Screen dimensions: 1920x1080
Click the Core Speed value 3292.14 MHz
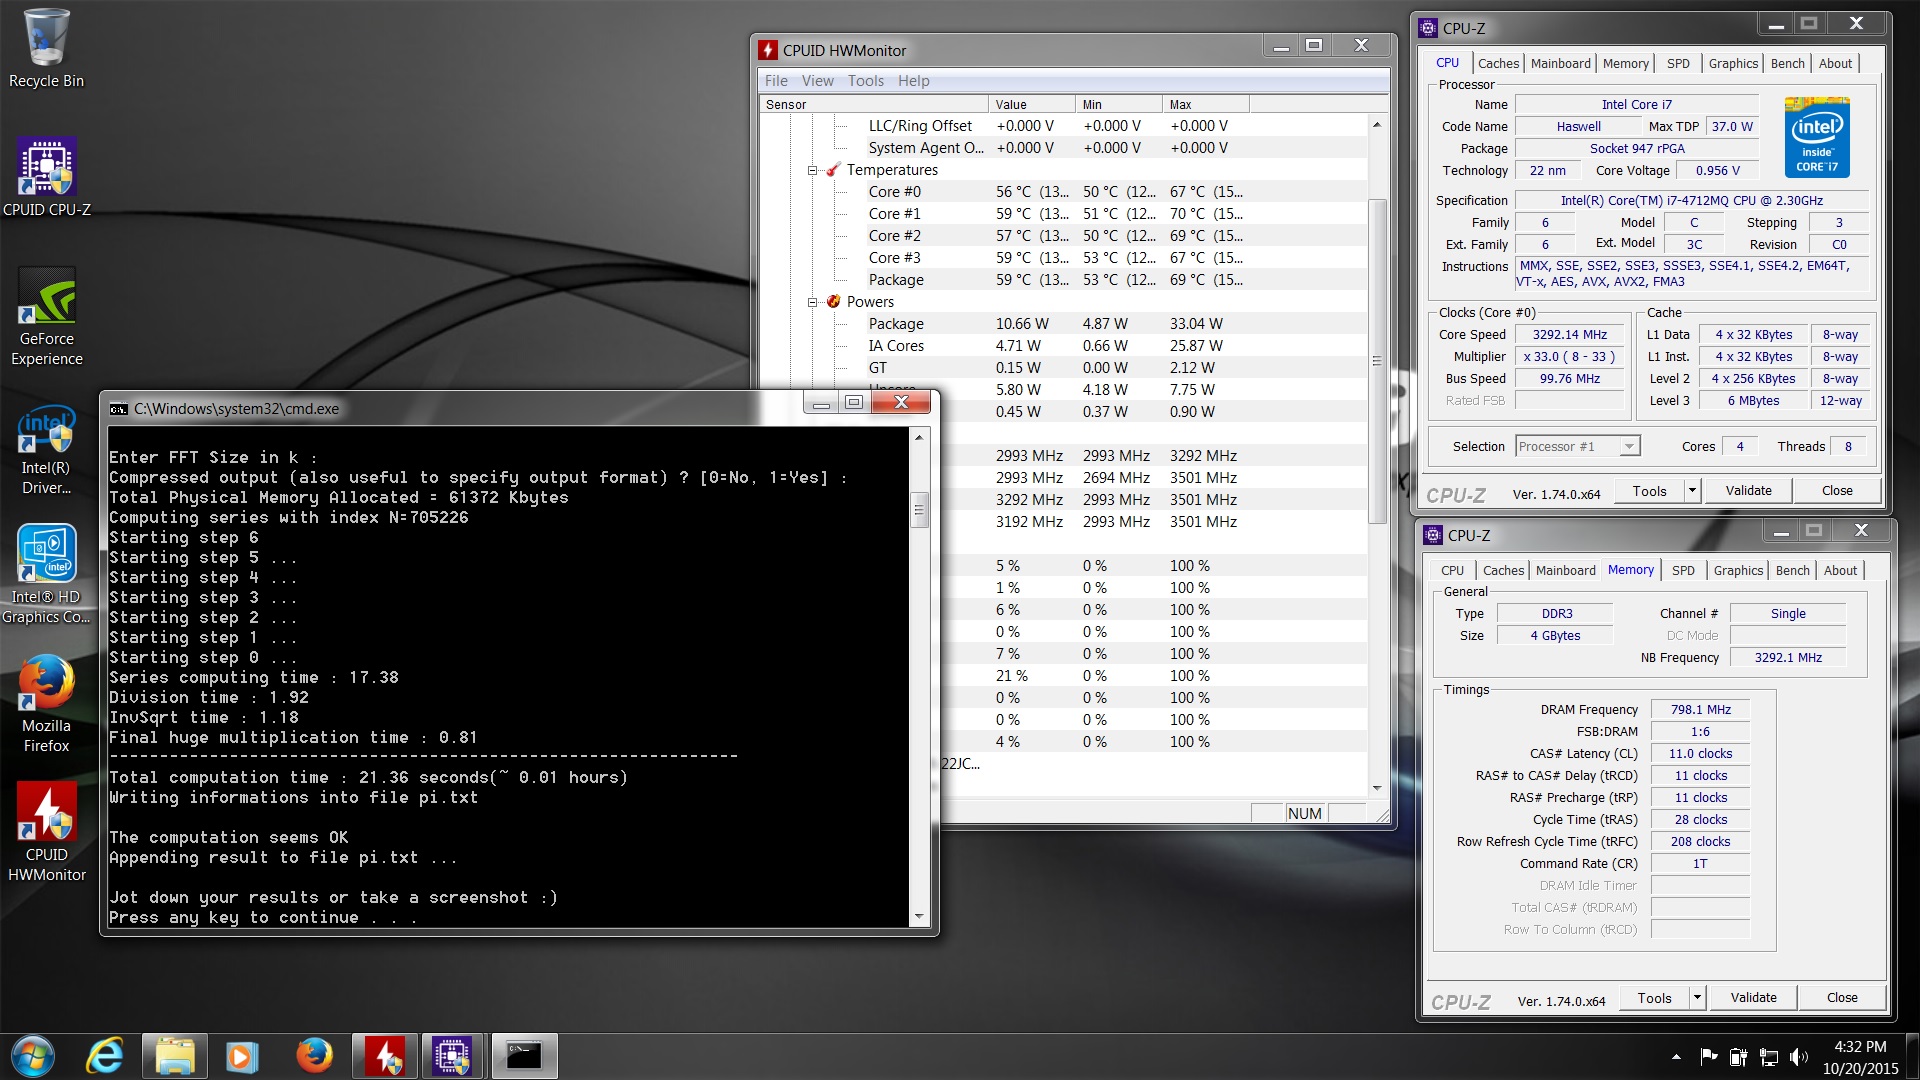1569,334
